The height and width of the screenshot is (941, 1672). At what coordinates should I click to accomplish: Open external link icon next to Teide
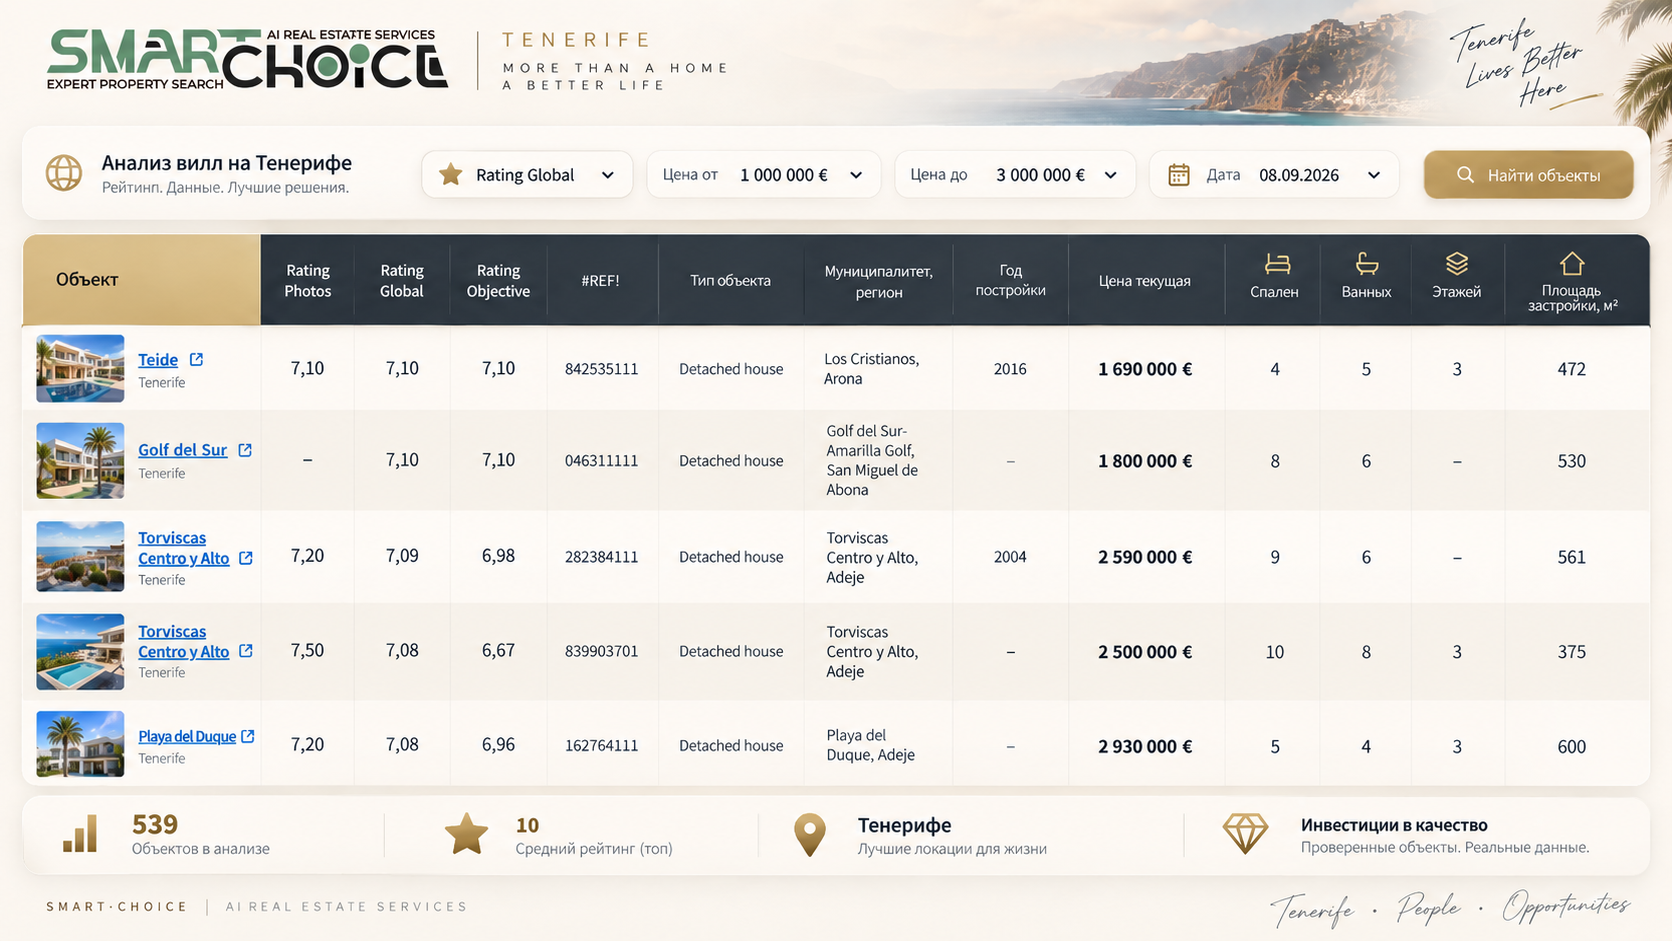coord(196,359)
